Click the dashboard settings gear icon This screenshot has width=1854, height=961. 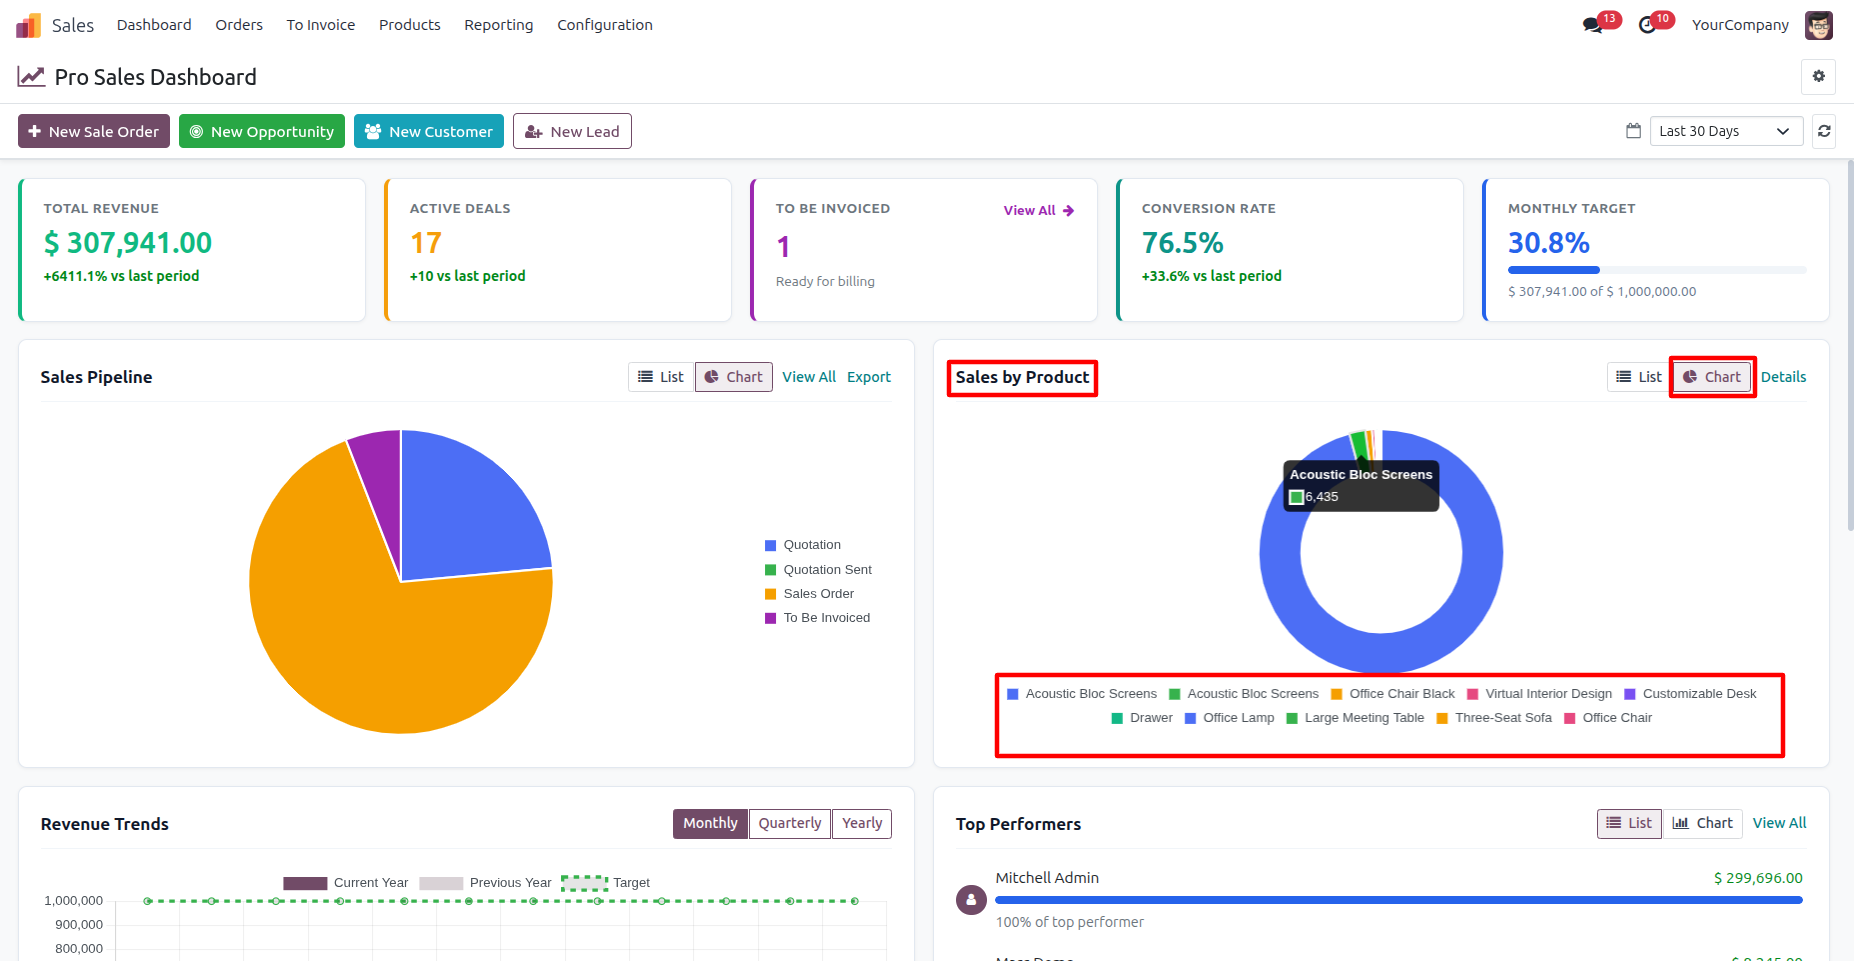point(1818,76)
